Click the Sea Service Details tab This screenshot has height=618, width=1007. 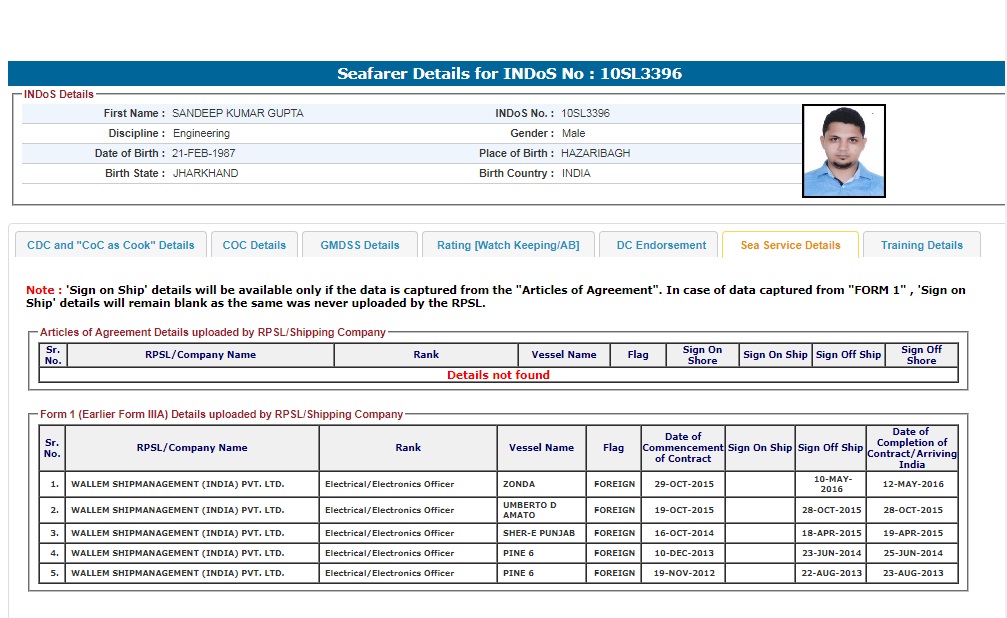(x=790, y=245)
